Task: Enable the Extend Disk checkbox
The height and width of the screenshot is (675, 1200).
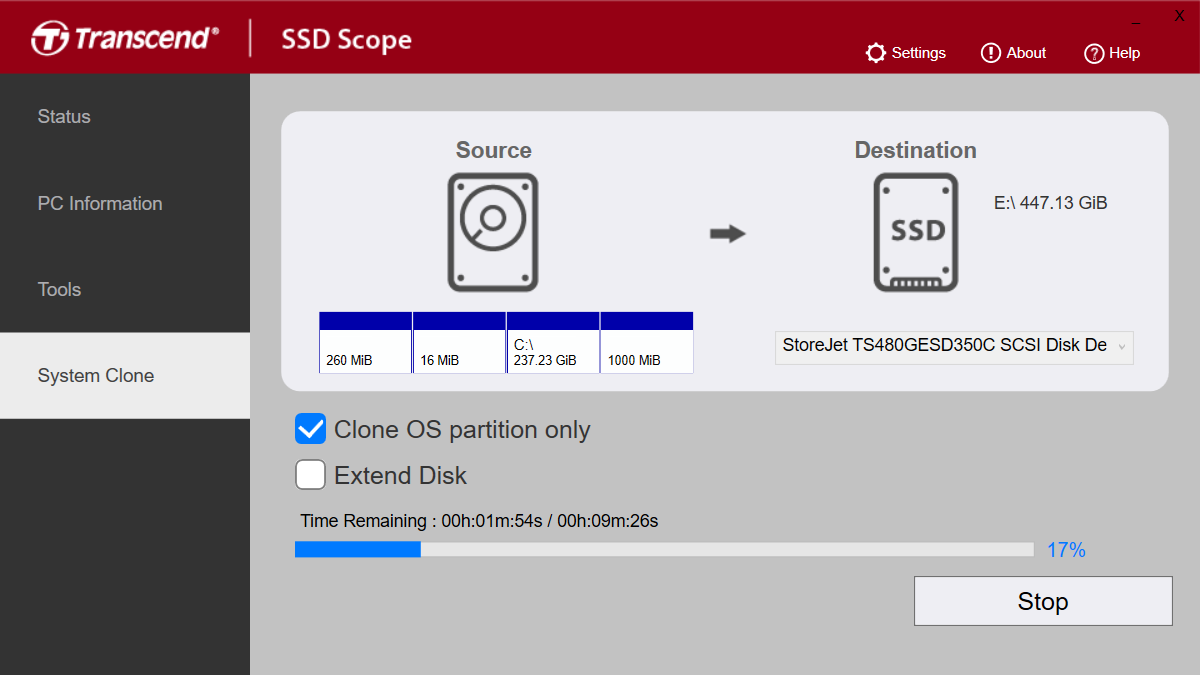Action: click(311, 475)
